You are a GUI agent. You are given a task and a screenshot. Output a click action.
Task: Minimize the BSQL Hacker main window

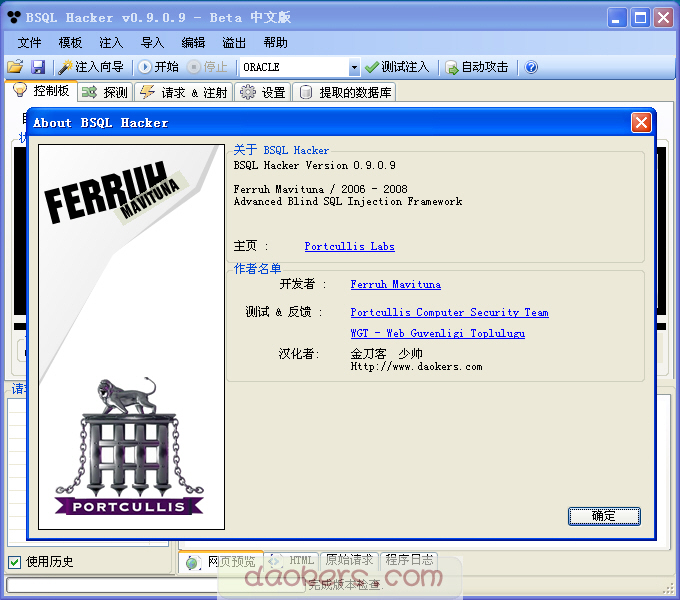pos(616,18)
